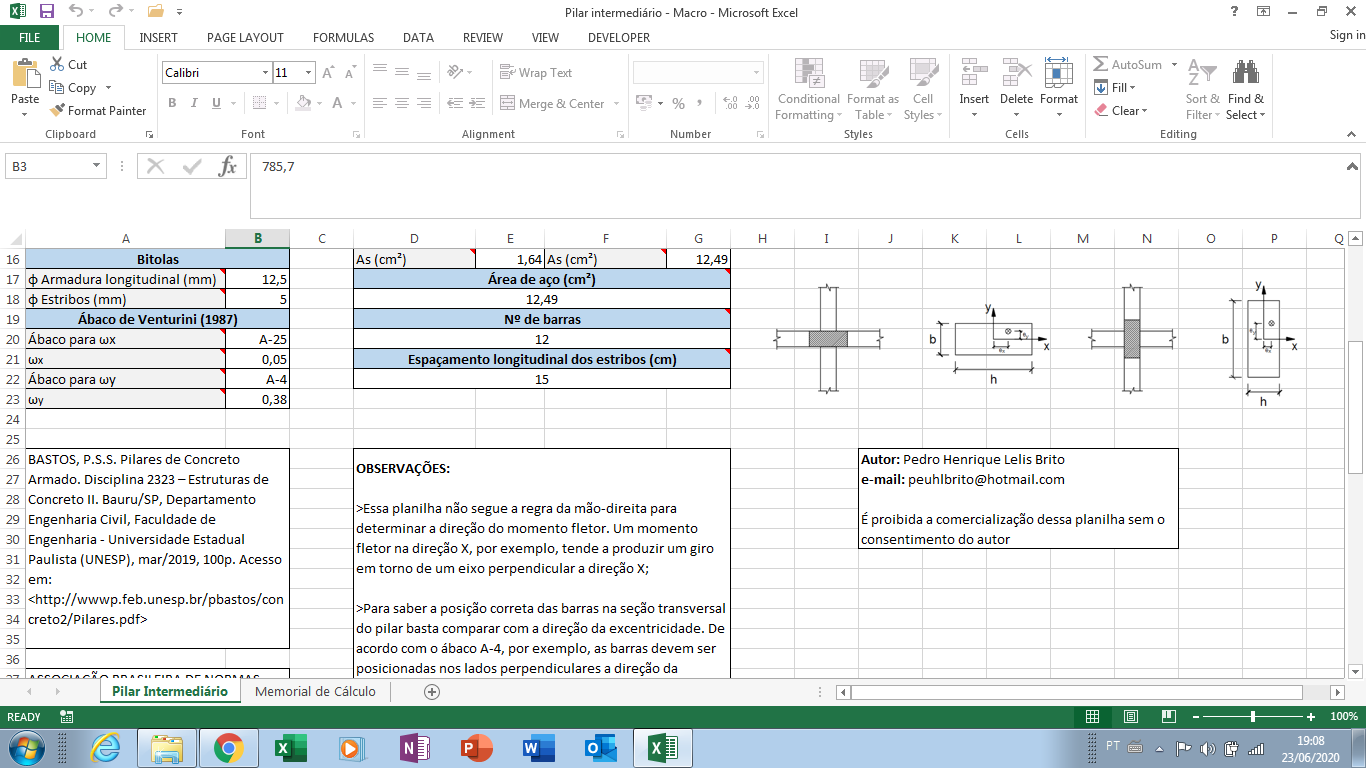Switch to Page Break Preview in status bar
This screenshot has width=1366, height=768.
pyautogui.click(x=1167, y=717)
